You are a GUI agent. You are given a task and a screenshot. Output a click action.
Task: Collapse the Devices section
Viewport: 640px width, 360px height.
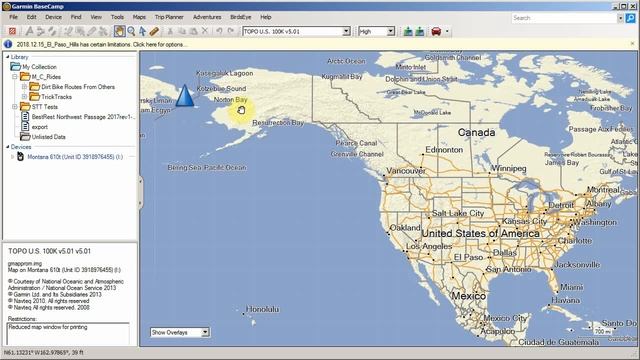click(7, 147)
